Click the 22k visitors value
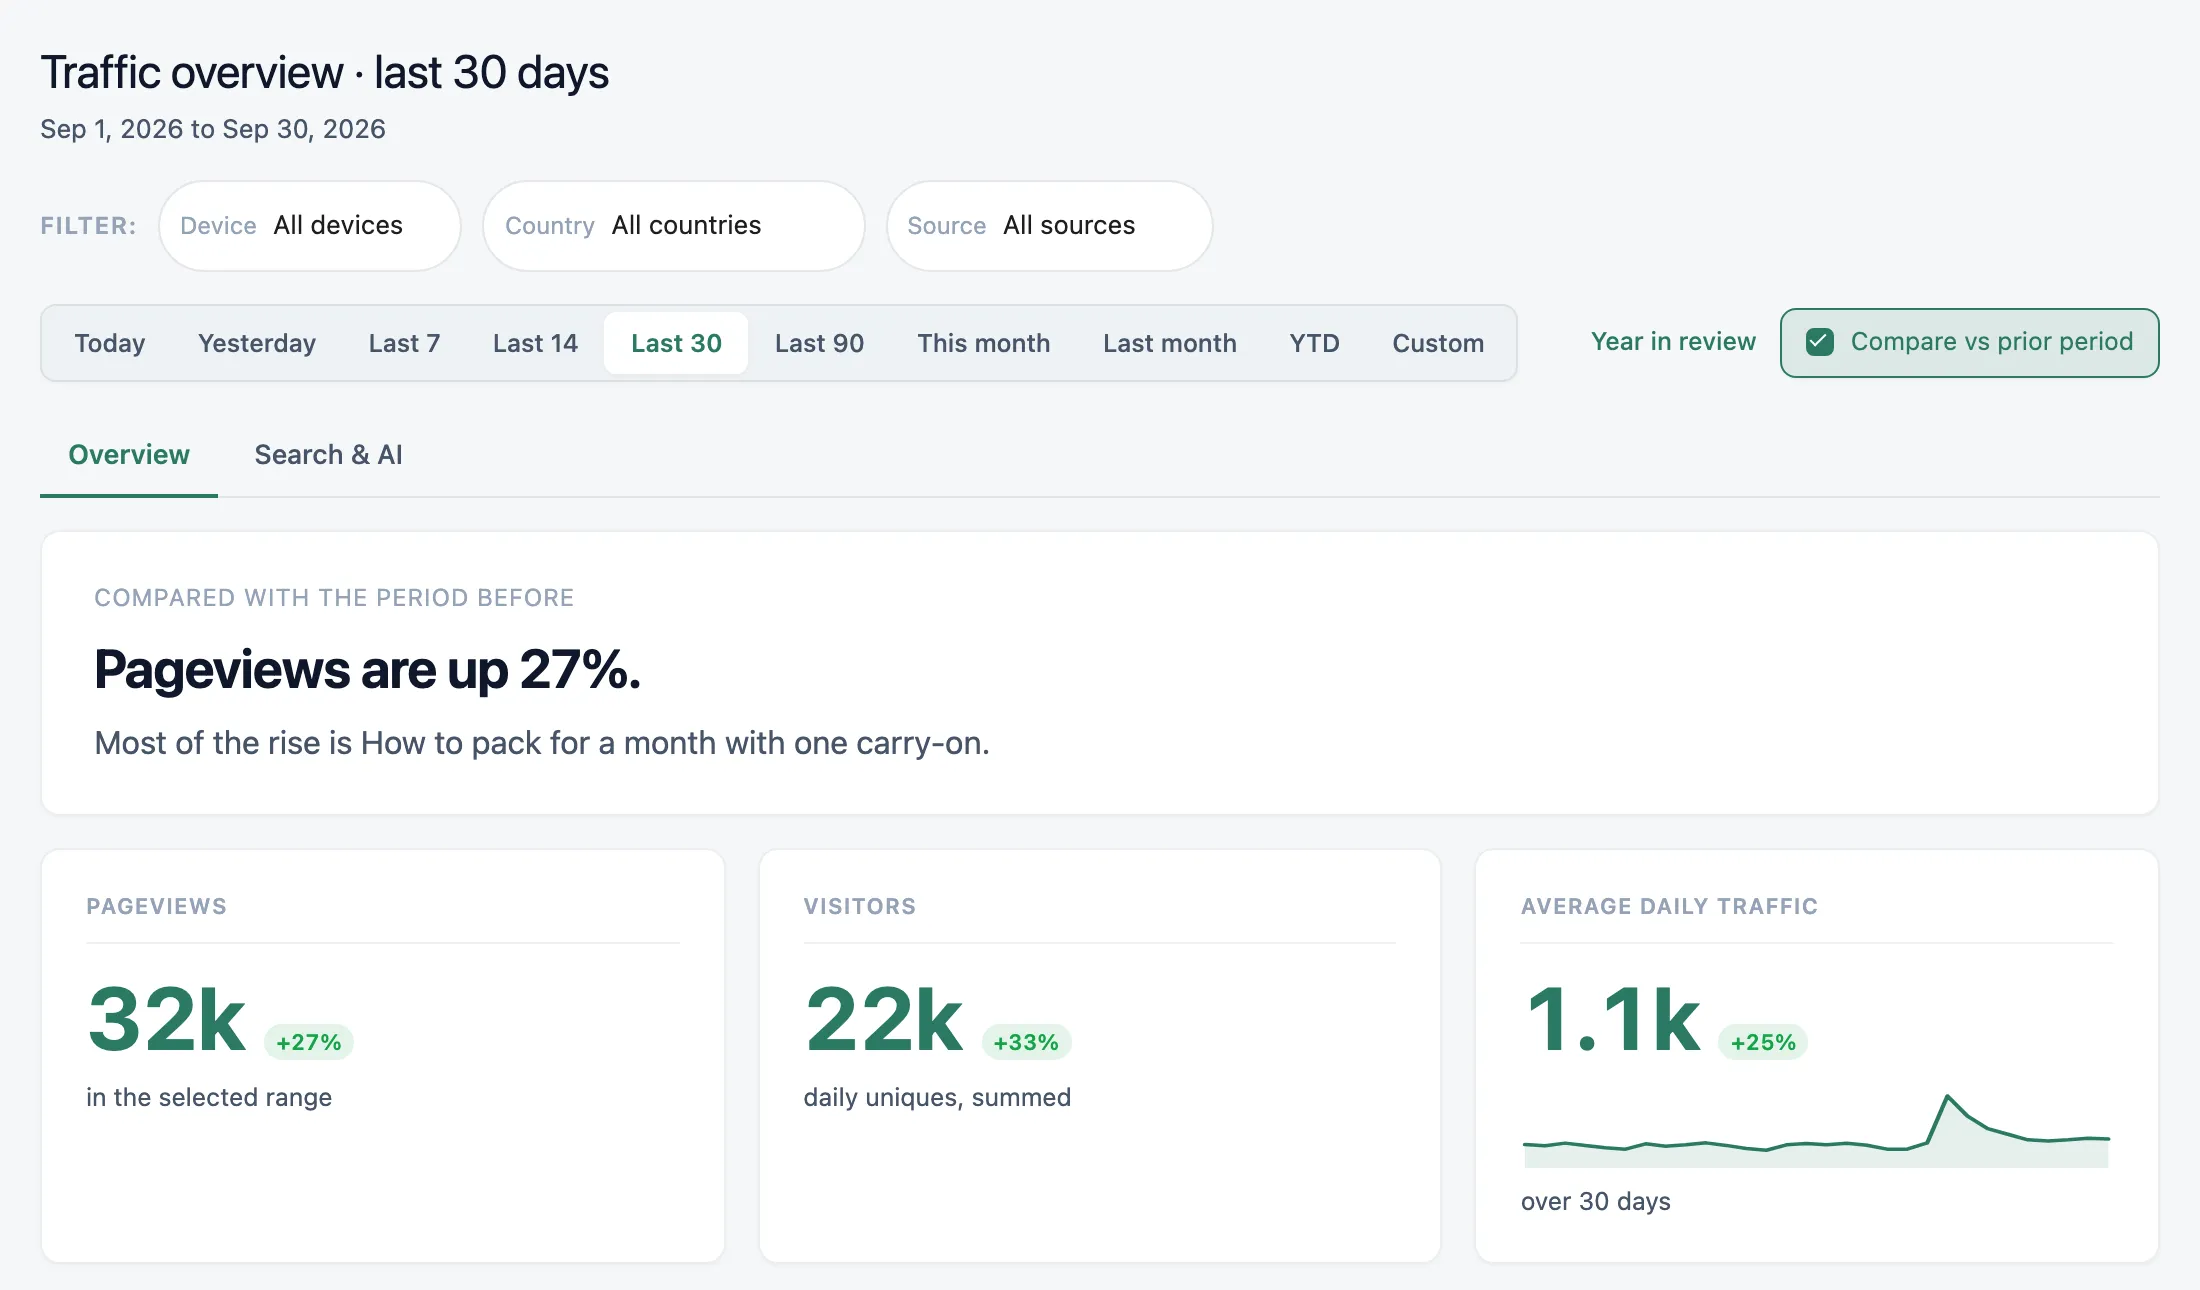The image size is (2200, 1290). (x=884, y=1019)
